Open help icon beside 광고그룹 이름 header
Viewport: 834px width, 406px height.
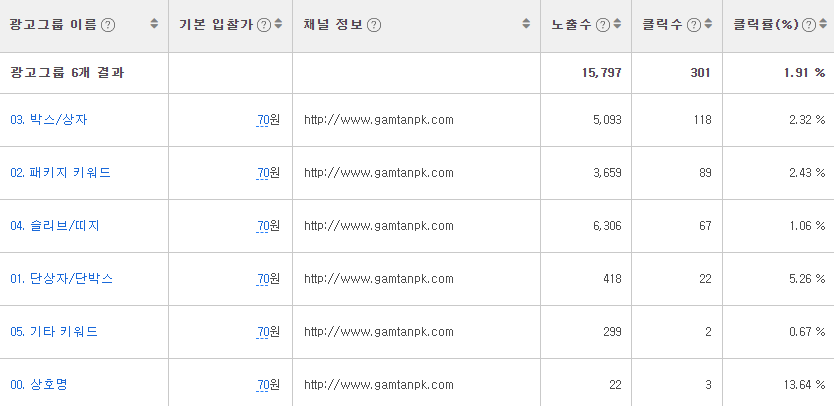tap(108, 25)
